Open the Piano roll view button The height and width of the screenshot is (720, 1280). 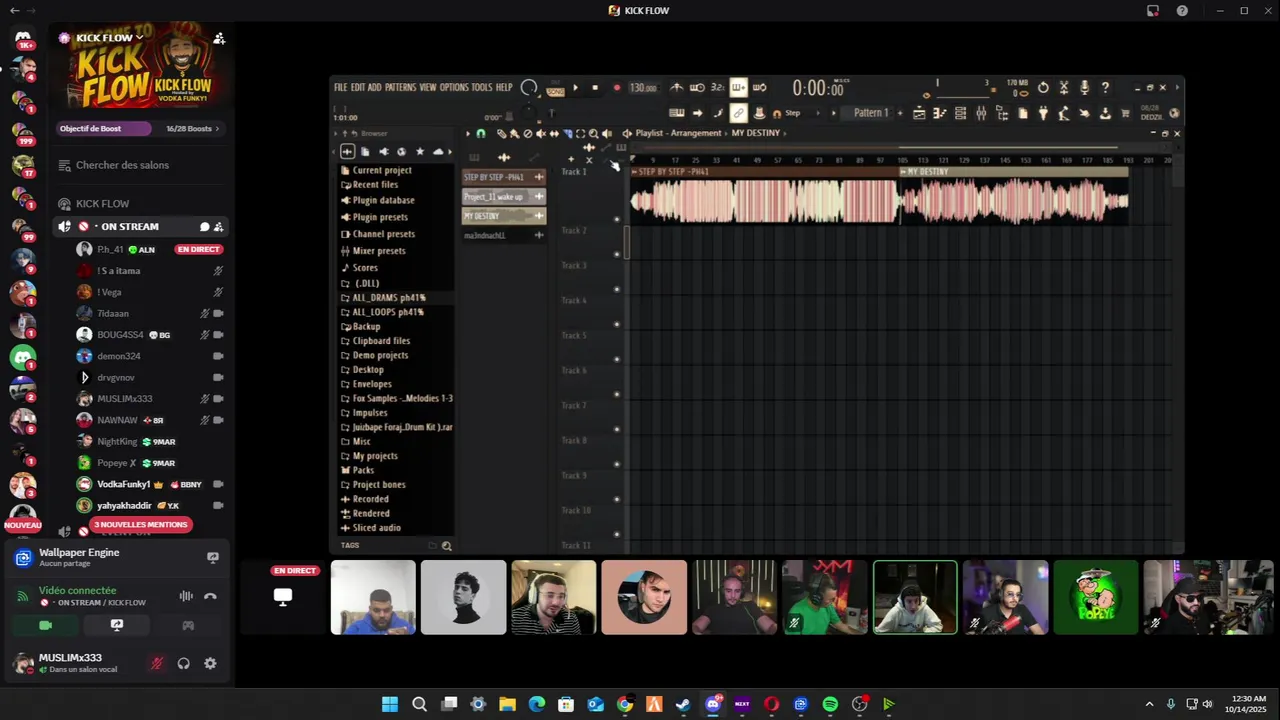point(939,113)
